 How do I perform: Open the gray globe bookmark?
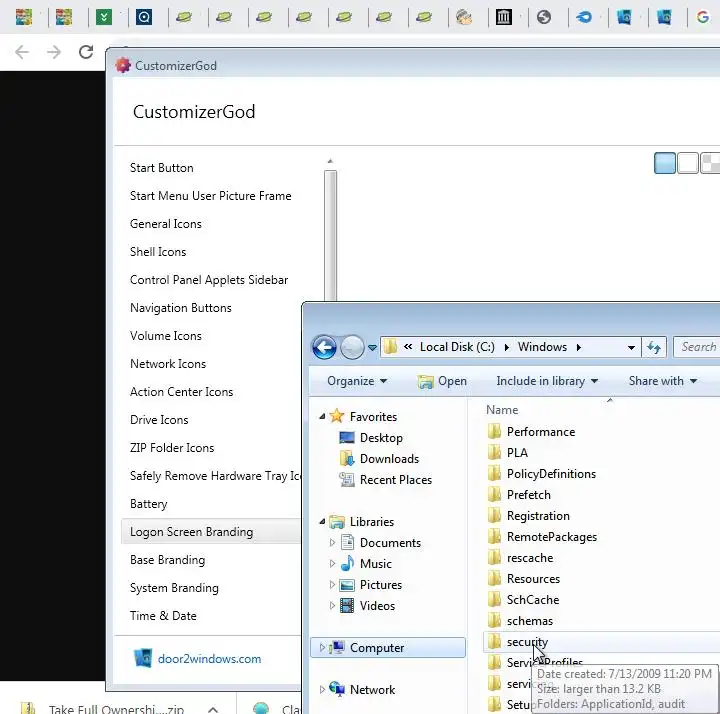coord(544,17)
